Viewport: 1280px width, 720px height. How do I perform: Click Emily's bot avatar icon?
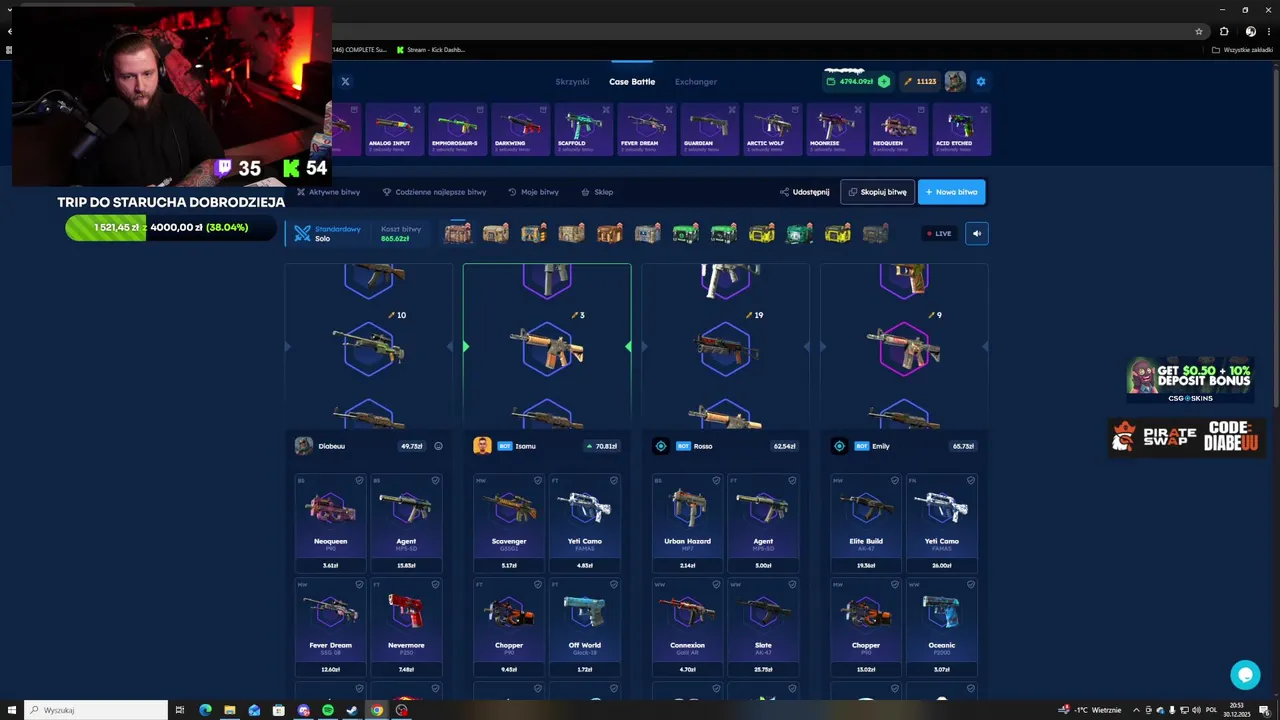pos(839,446)
